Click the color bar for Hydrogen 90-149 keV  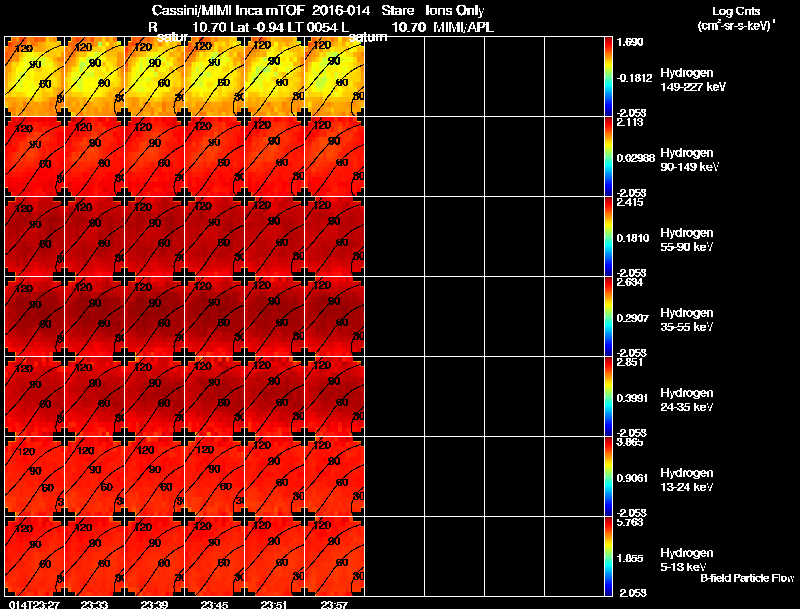click(x=608, y=156)
